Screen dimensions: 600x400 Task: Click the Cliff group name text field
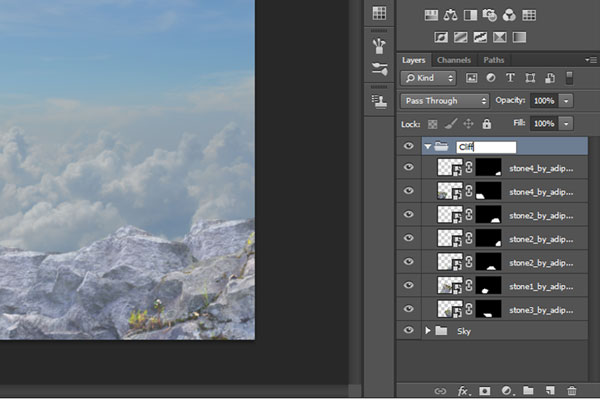(x=485, y=147)
